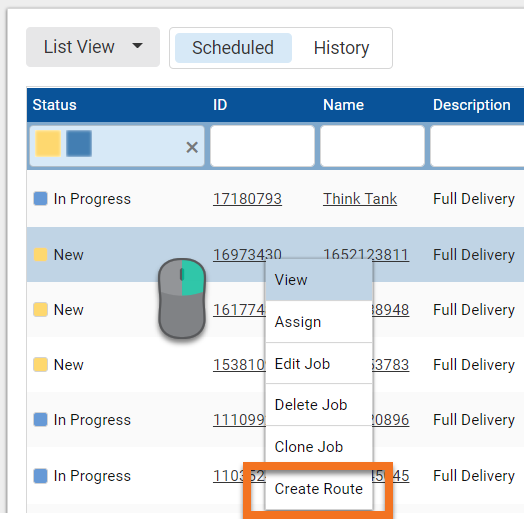Open the List View dropdown
Viewport: 524px width, 519px height.
[x=93, y=47]
